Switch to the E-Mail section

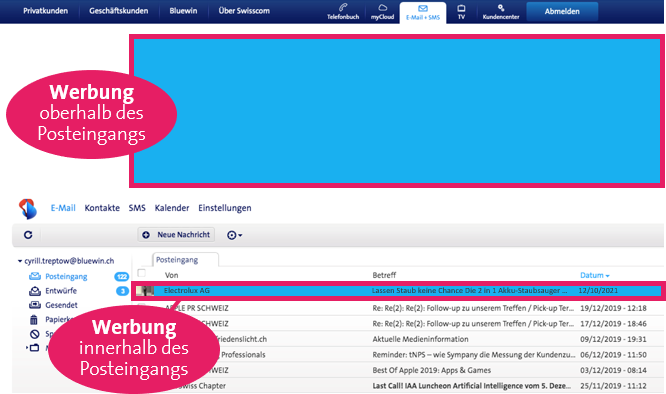pos(63,208)
